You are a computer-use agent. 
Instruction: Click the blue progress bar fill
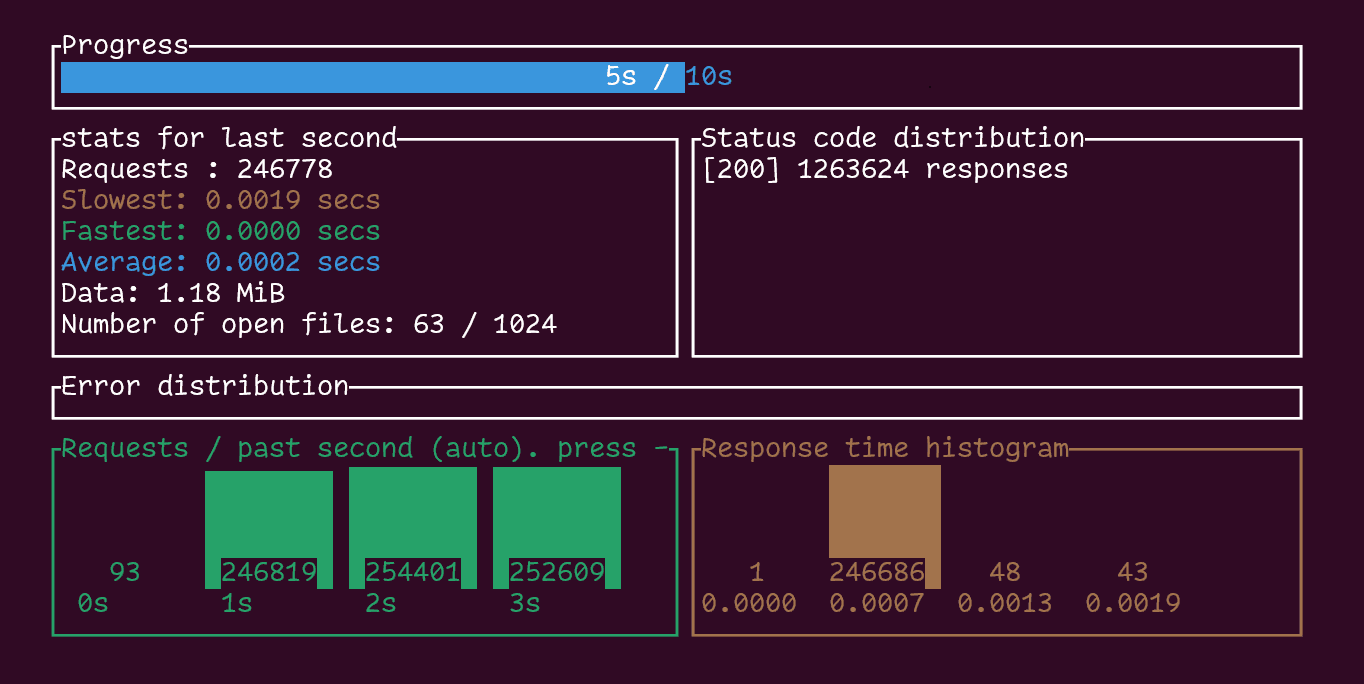pyautogui.click(x=373, y=77)
